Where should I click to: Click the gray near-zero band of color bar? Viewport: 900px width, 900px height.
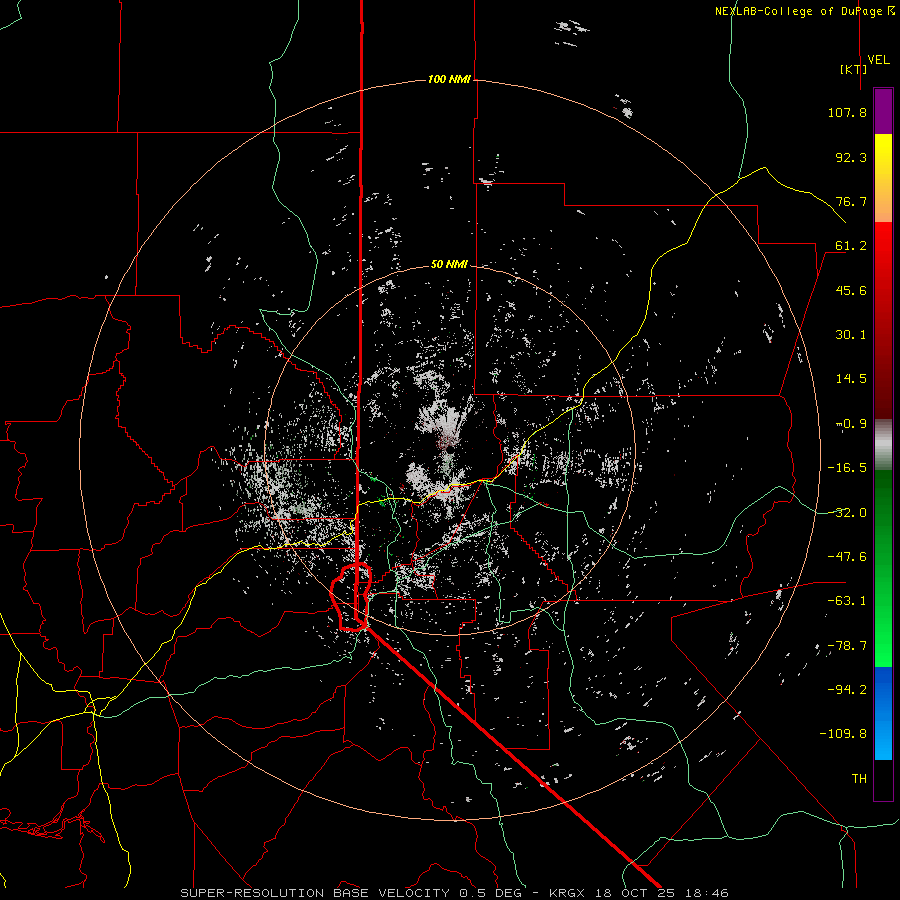coord(883,443)
